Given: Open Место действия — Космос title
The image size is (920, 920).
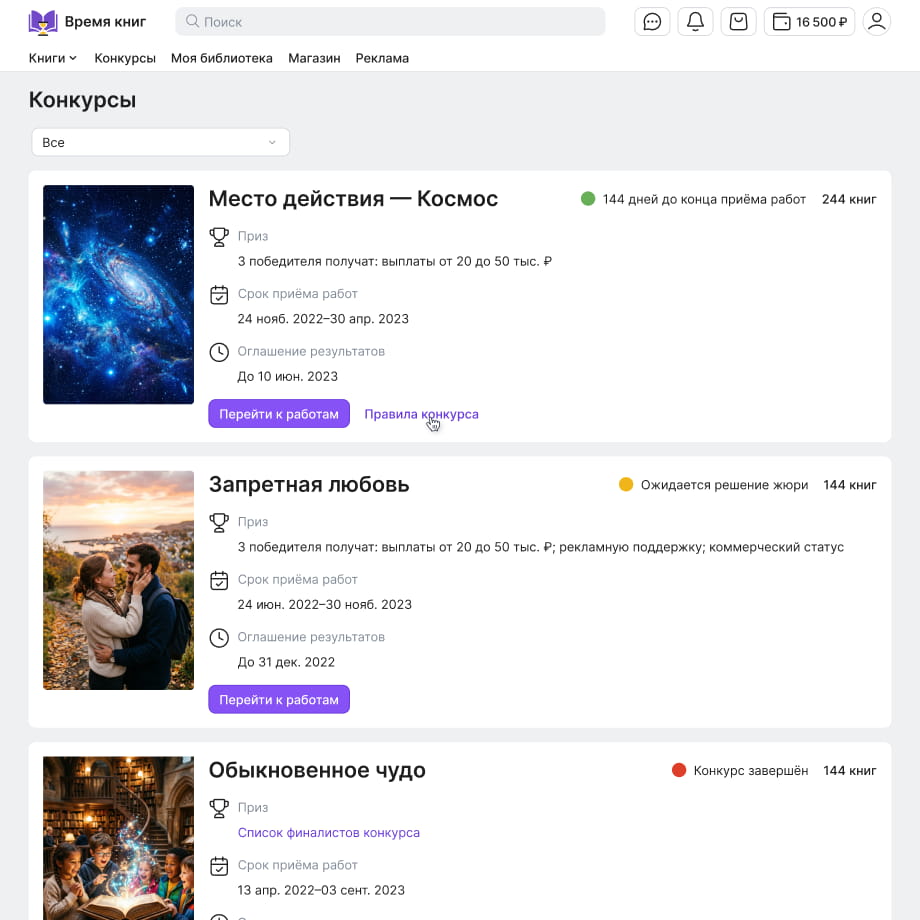Looking at the screenshot, I should (x=353, y=199).
